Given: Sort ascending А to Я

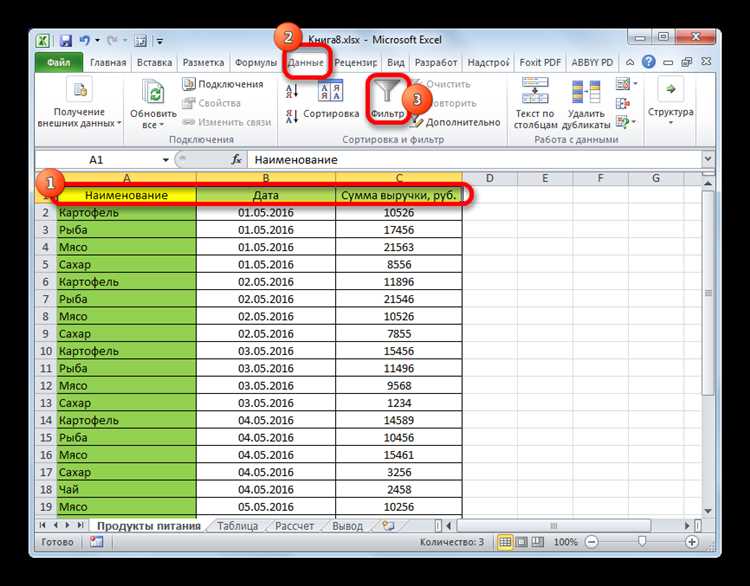Looking at the screenshot, I should [x=292, y=91].
